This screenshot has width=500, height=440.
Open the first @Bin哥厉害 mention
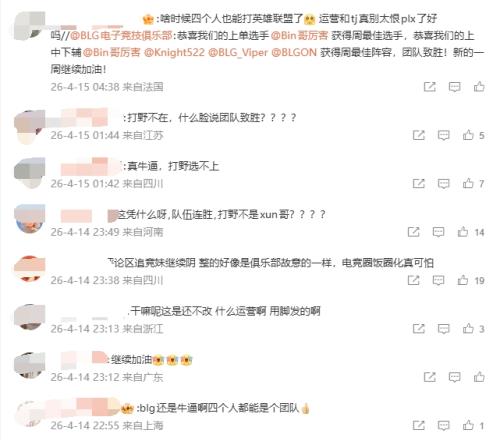click(300, 35)
